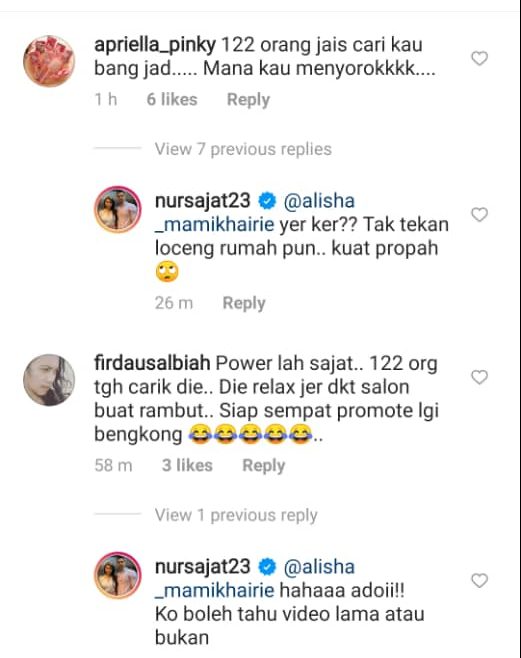Image resolution: width=521 pixels, height=658 pixels.
Task: Open nursajat23's avatar on 'yer ker' reply
Action: click(118, 209)
